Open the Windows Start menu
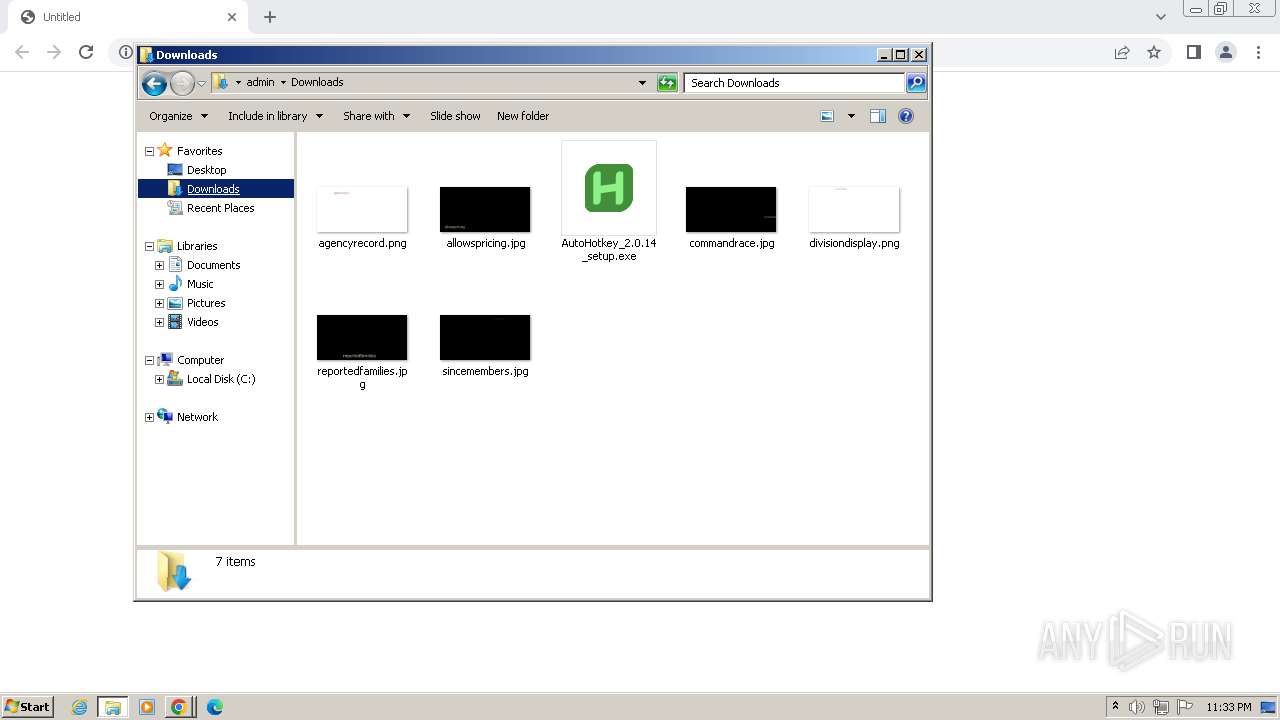 [28, 706]
